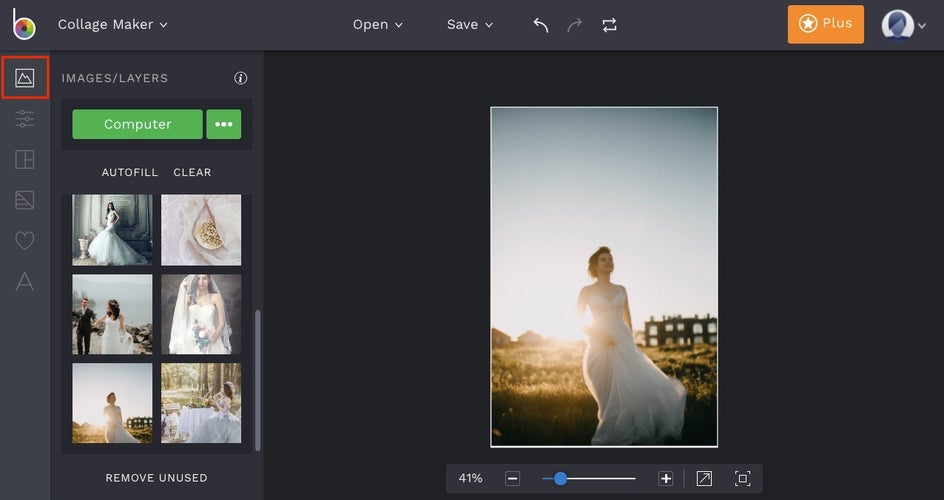Select the Text tool icon
Screen dimensions: 944x500
pos(25,282)
